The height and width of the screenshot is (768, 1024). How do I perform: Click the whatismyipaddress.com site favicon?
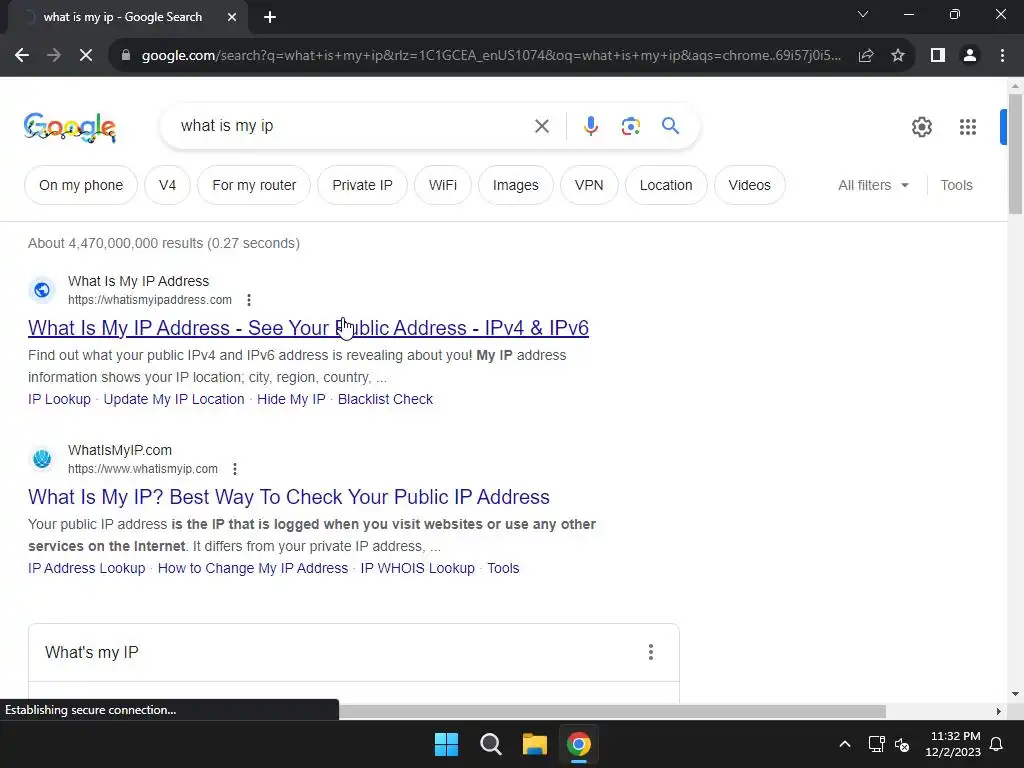[42, 289]
